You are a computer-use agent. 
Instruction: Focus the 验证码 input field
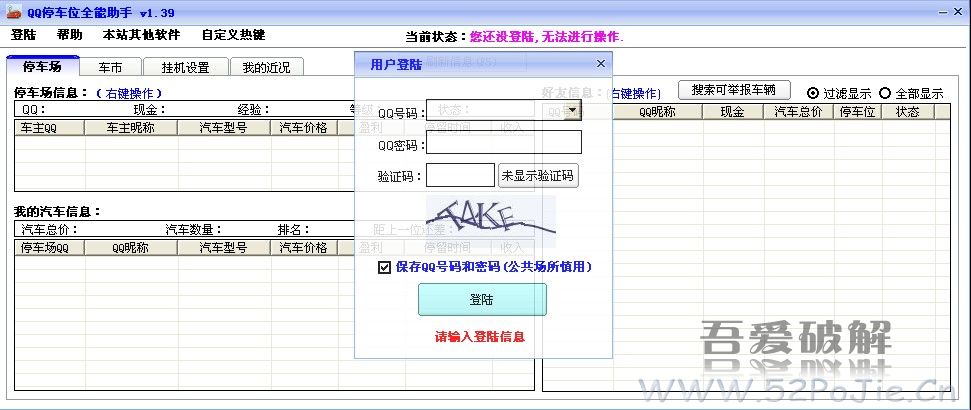461,175
